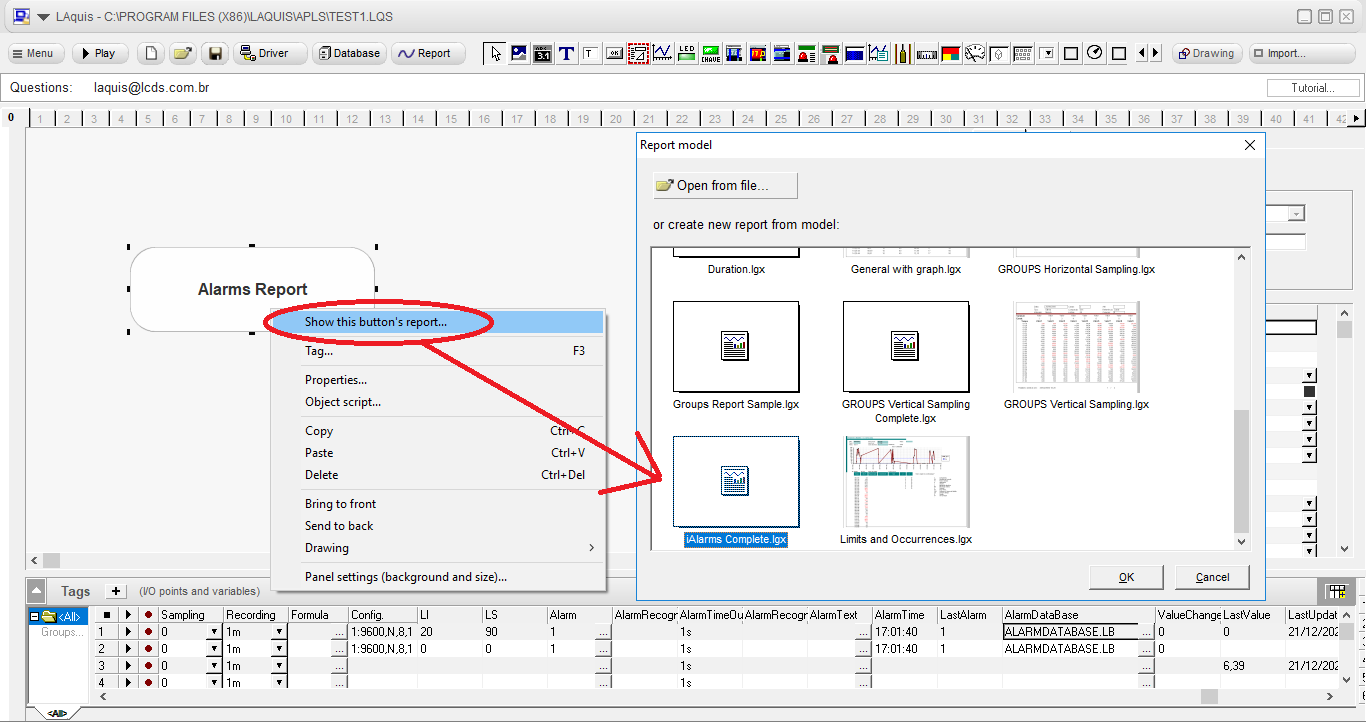
Task: Select the numeric 3.1 display tool
Action: 543,53
